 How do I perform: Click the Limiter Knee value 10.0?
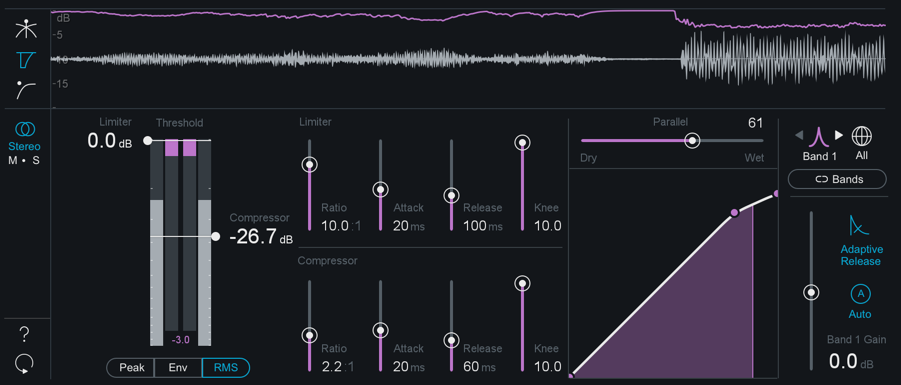click(548, 226)
